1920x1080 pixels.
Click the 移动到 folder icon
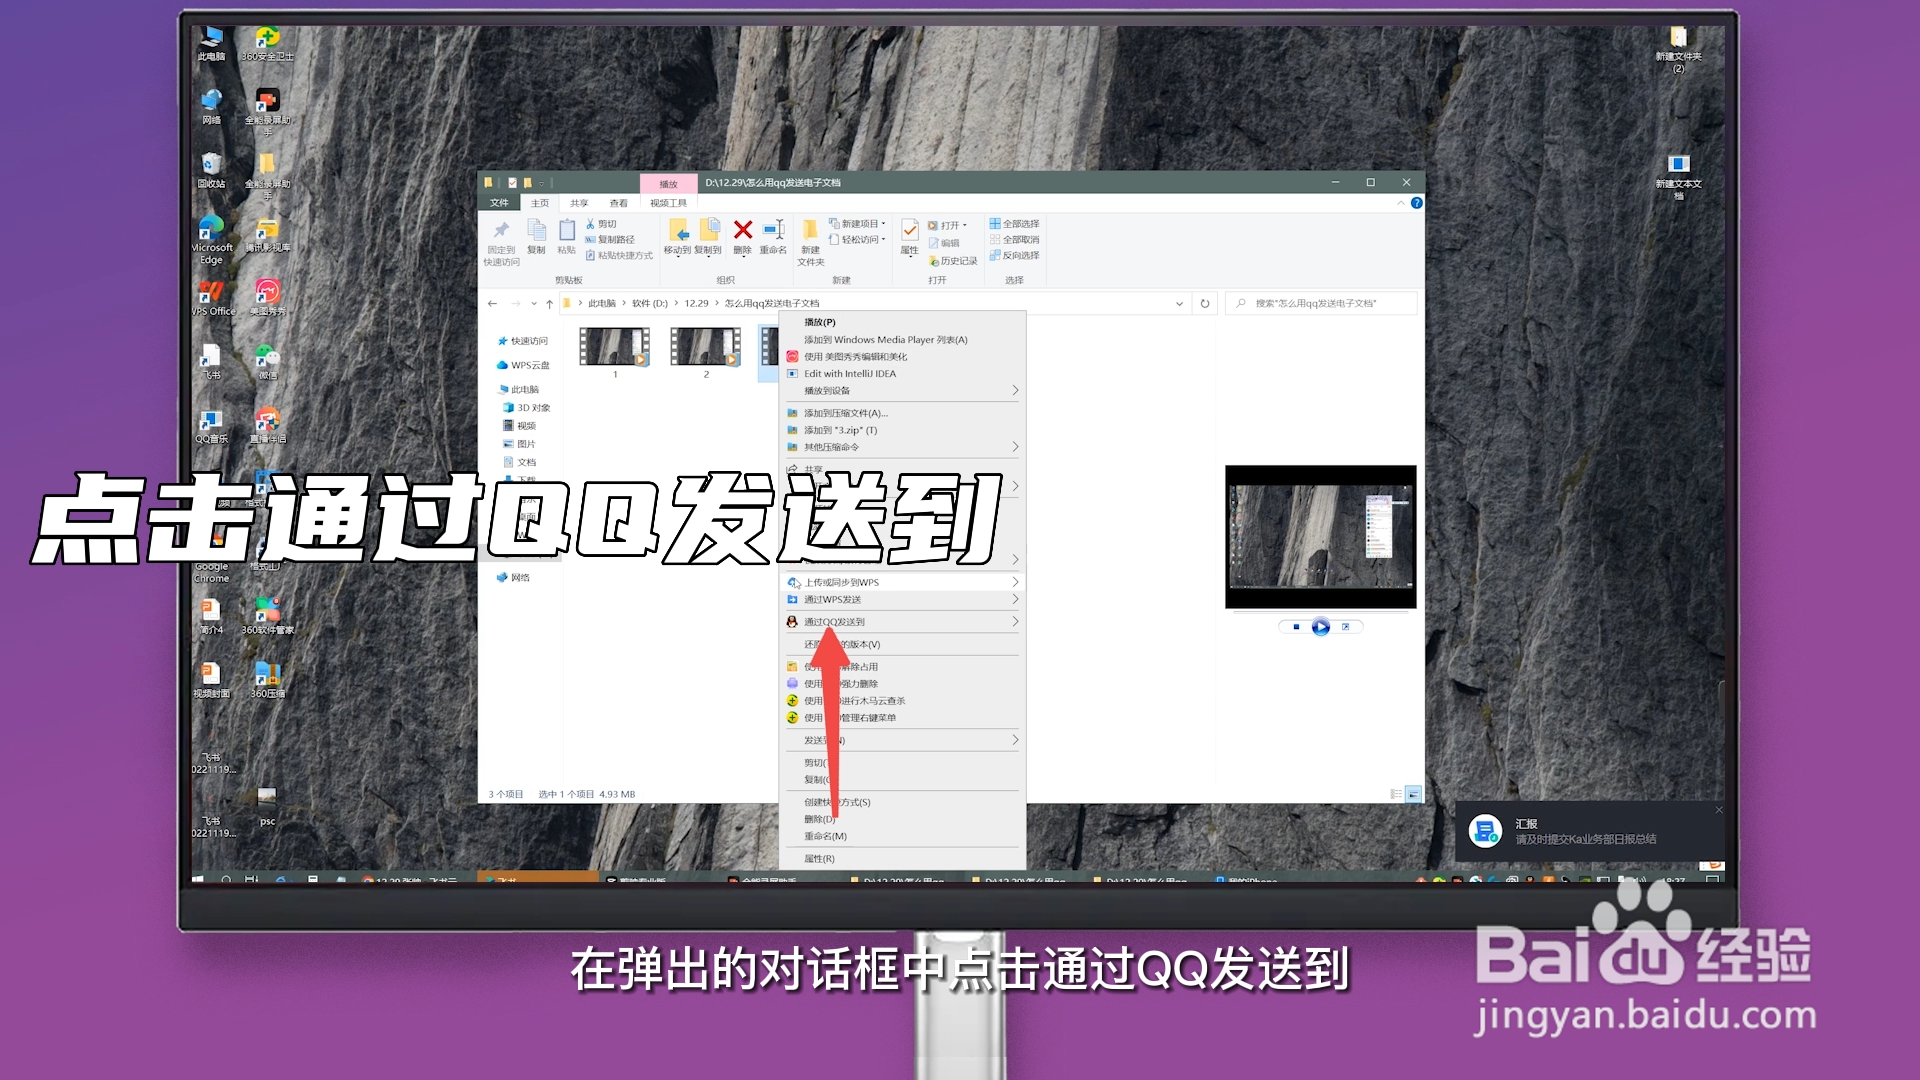[x=678, y=230]
